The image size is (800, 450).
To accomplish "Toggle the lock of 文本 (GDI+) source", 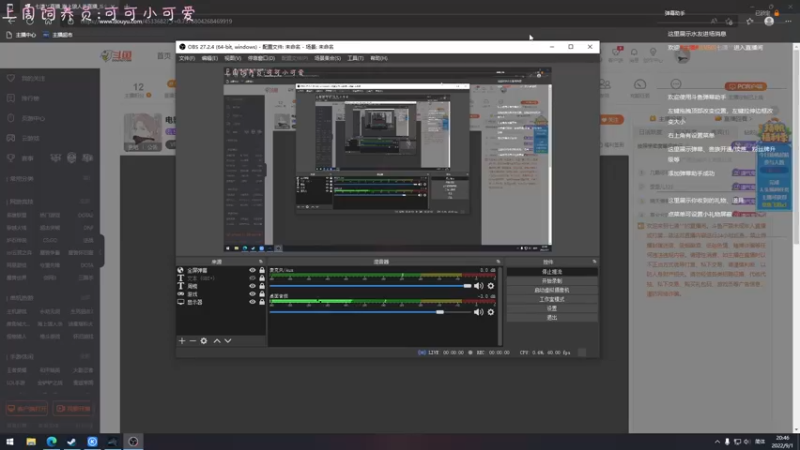I will 262,278.
